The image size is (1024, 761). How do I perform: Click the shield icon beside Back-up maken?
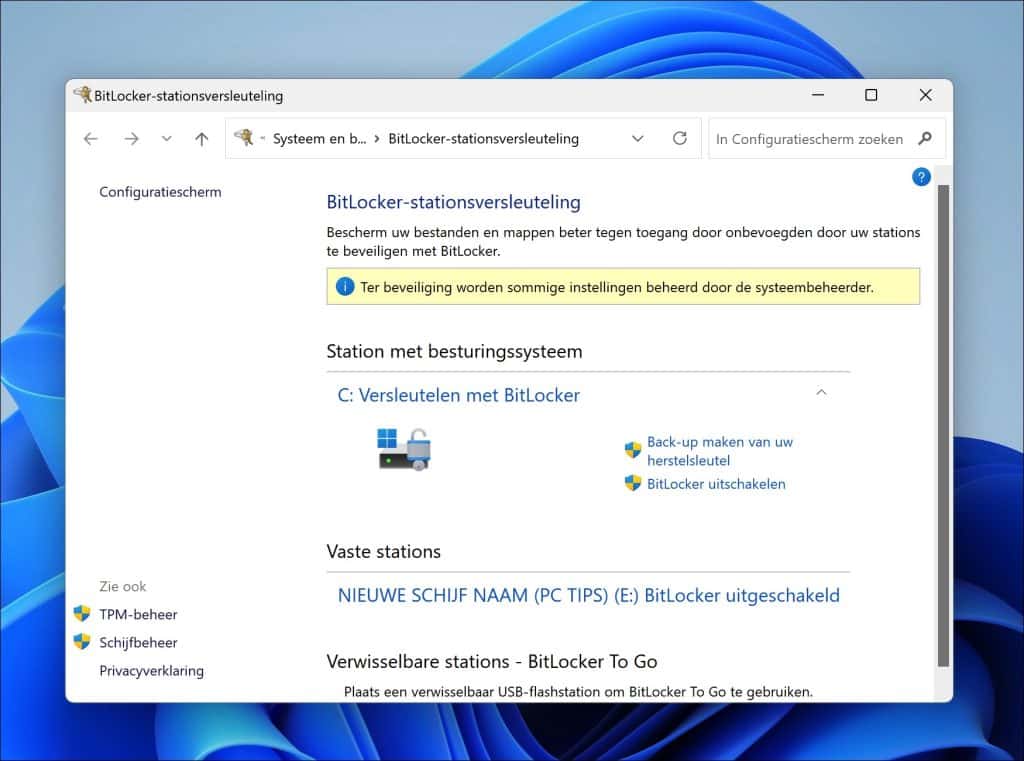point(633,449)
